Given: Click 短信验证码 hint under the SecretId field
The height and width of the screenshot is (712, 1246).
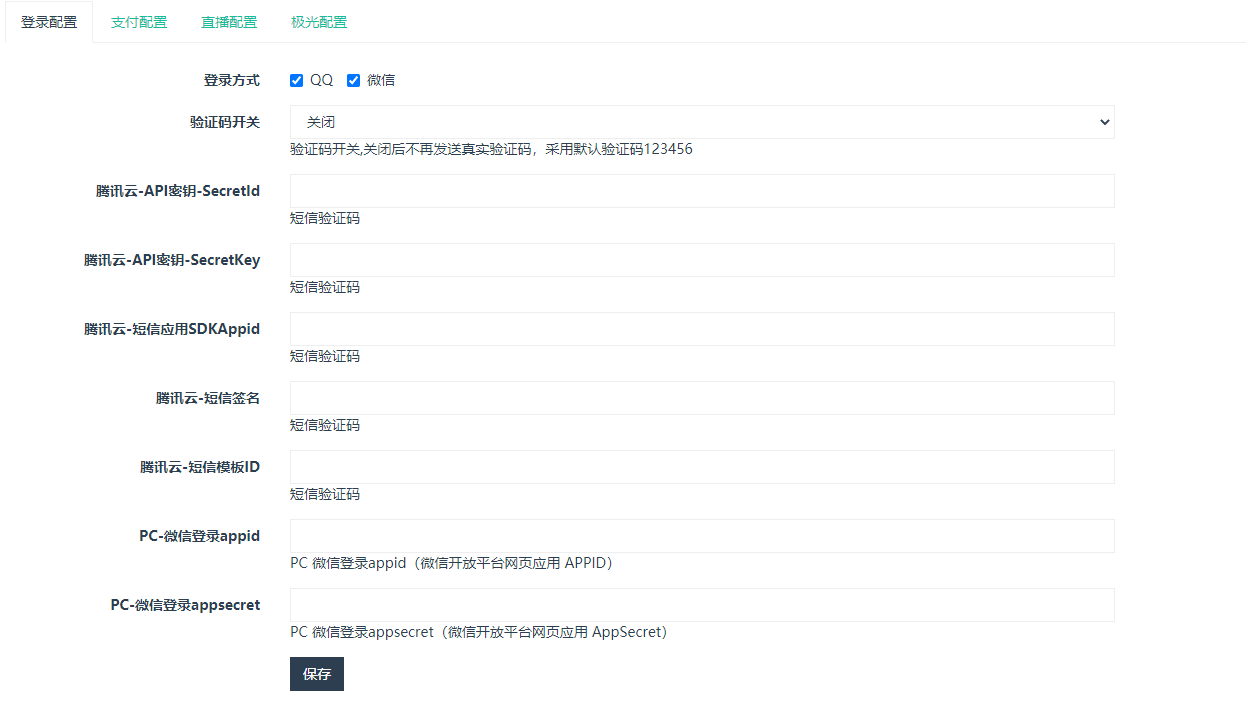Looking at the screenshot, I should (x=325, y=218).
